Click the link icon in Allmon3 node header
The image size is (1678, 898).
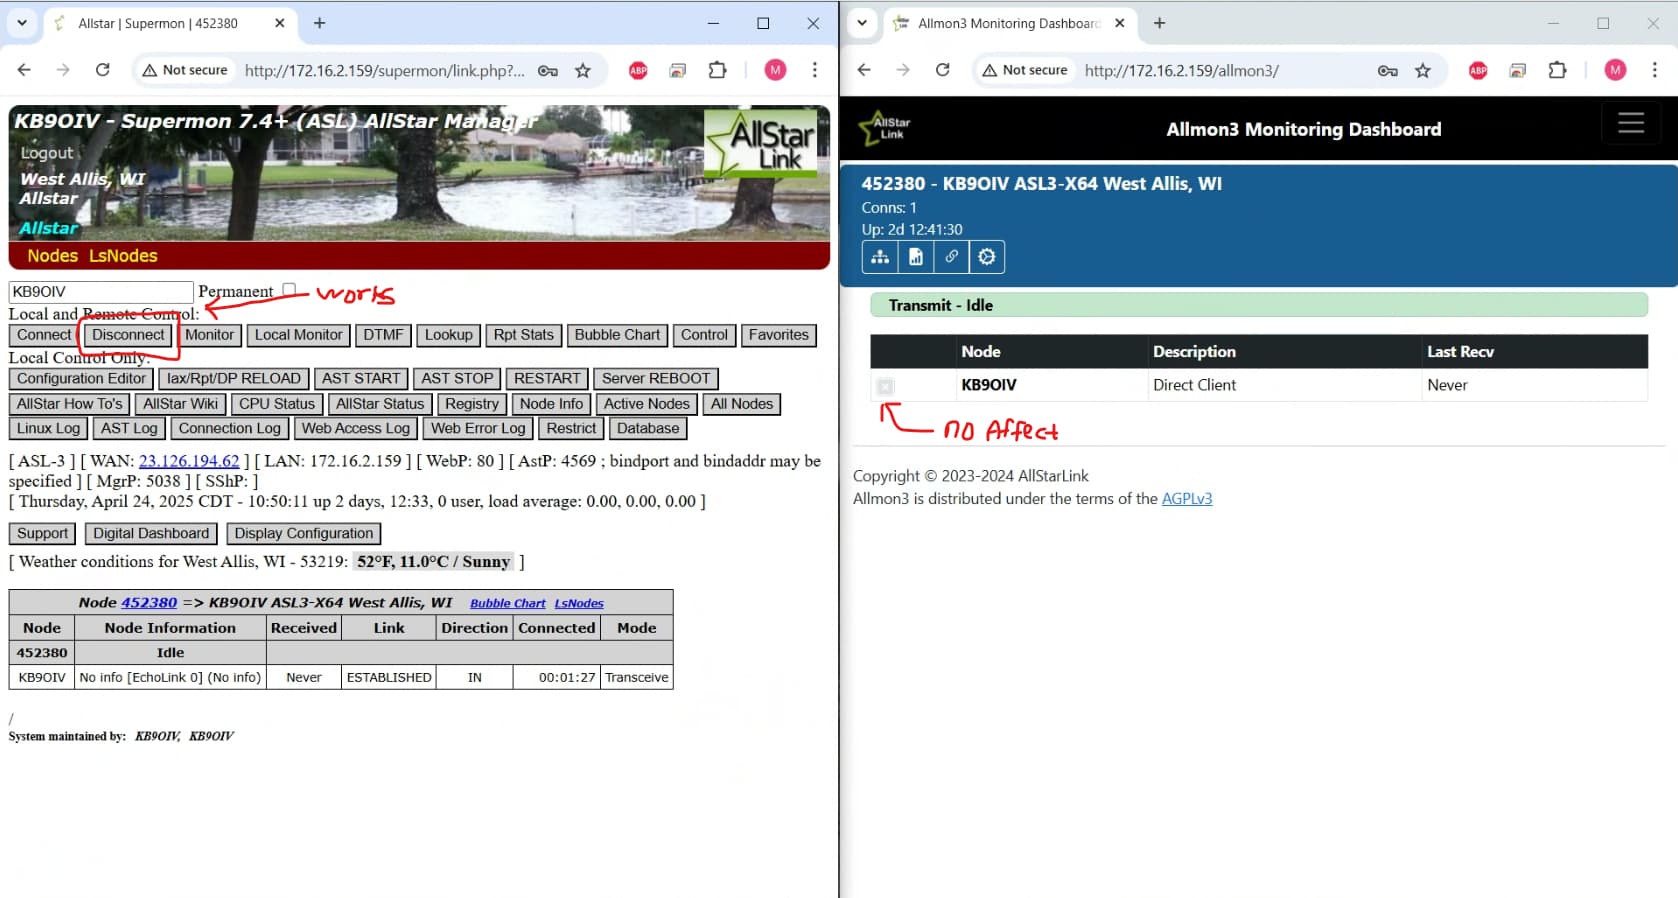pyautogui.click(x=951, y=257)
